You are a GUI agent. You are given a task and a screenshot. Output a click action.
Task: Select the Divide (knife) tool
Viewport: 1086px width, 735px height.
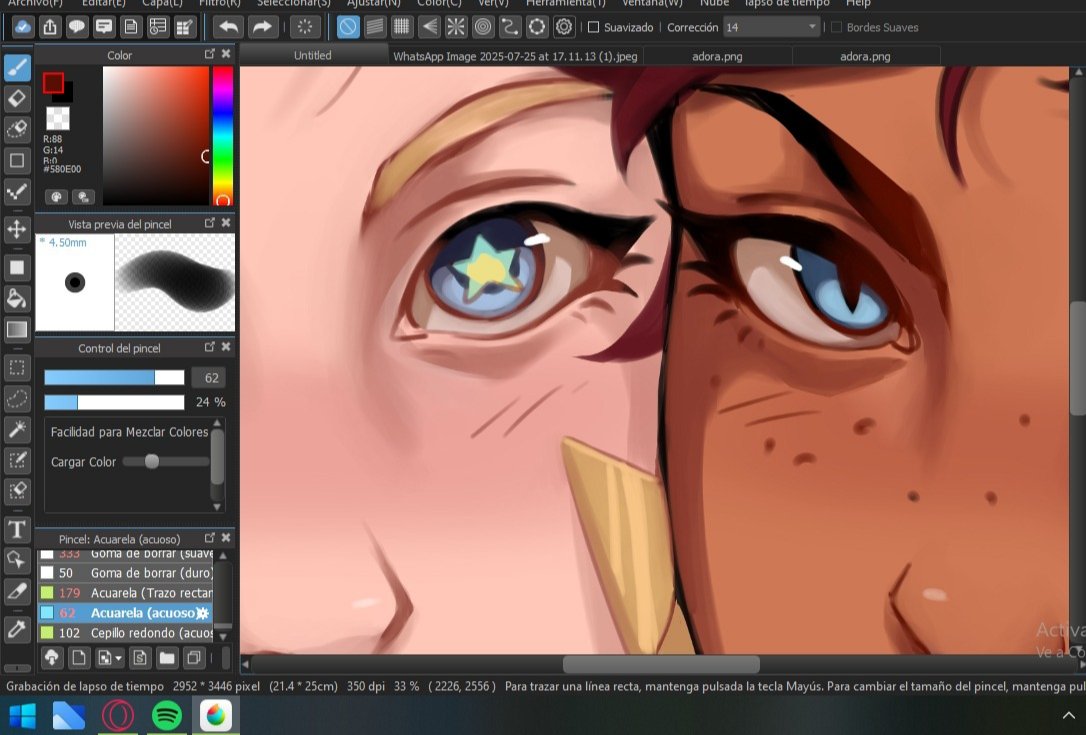17,591
